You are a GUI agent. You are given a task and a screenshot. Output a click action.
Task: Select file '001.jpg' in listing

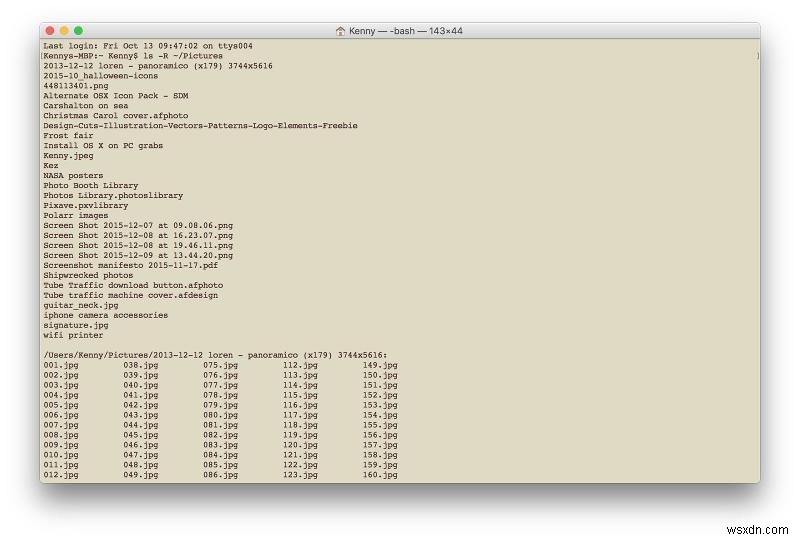[x=61, y=365]
